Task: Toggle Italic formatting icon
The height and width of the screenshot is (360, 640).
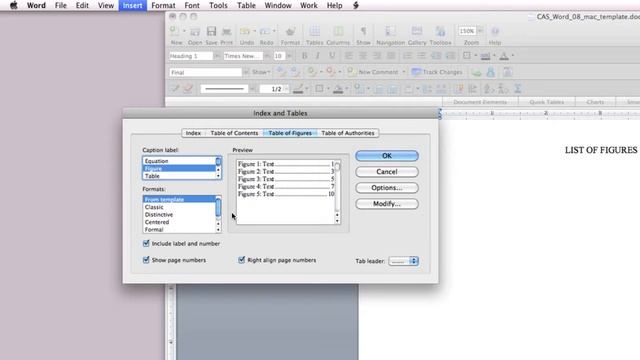Action: 318,56
